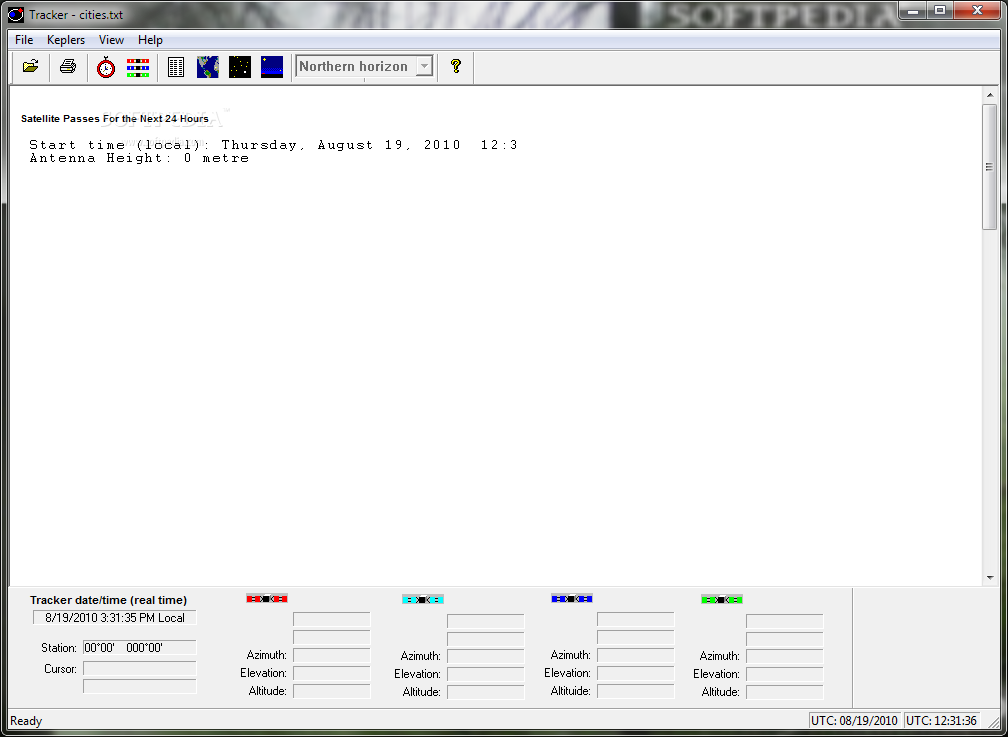Click the 'UTC: 08/19/2010' status pane
Screen dimensions: 1008x737
click(x=854, y=721)
